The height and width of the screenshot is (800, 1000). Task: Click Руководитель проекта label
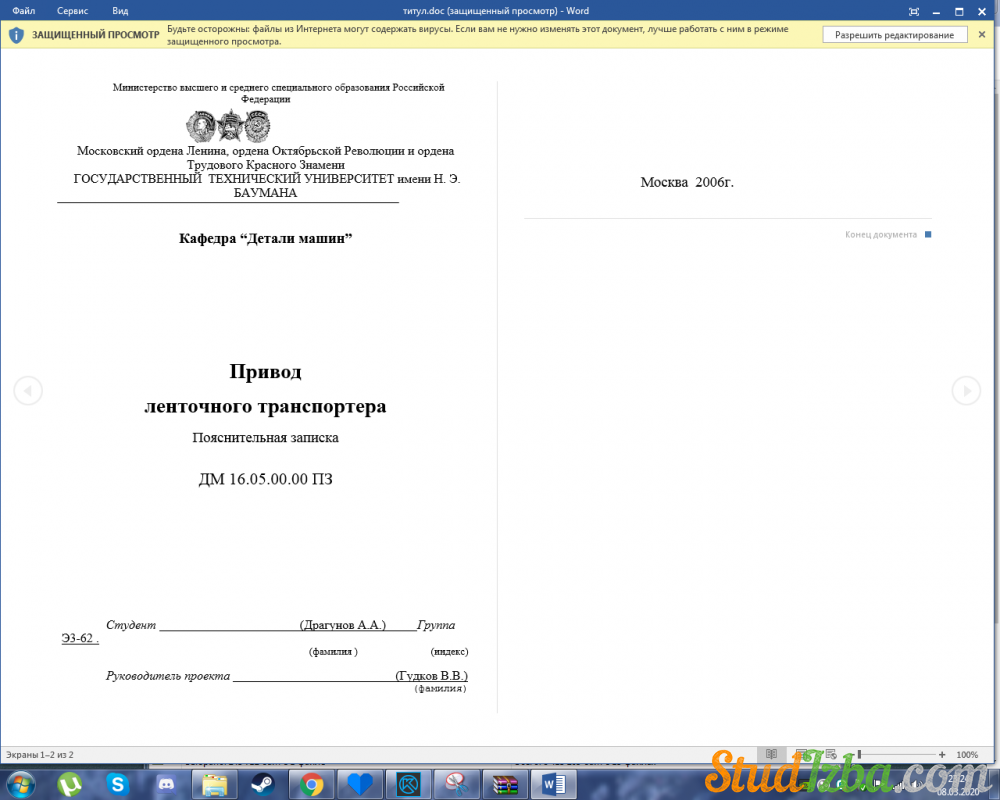pos(168,676)
